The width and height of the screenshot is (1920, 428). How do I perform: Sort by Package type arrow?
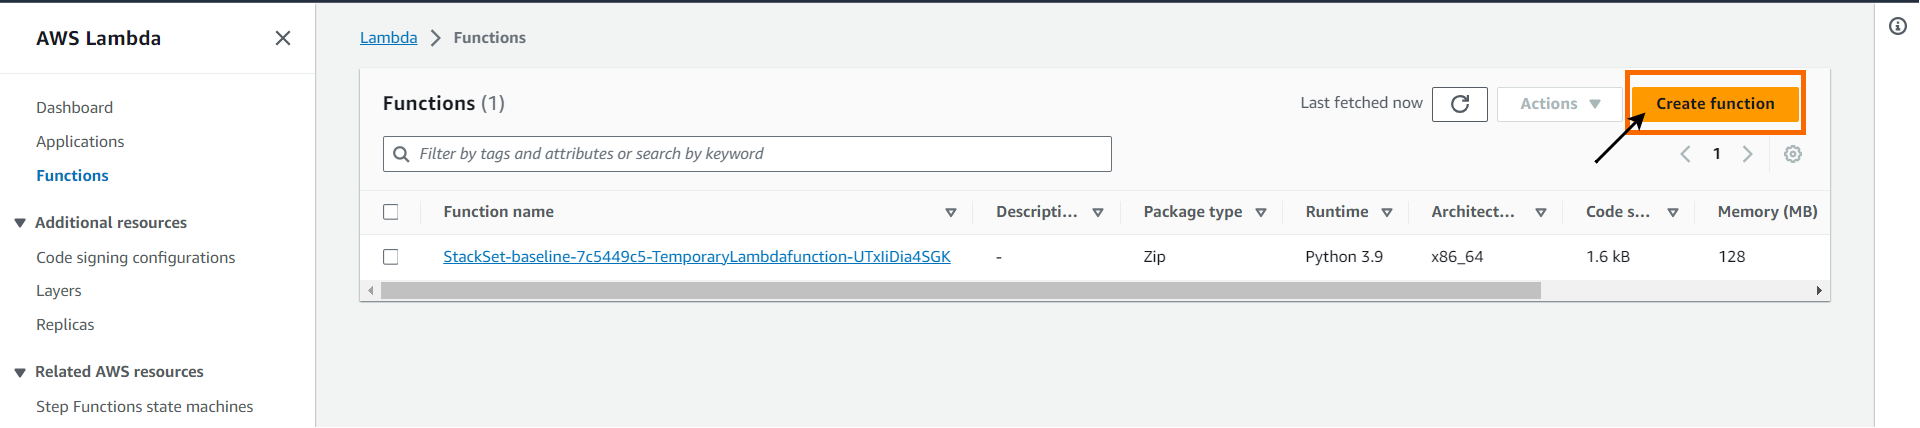click(1261, 212)
